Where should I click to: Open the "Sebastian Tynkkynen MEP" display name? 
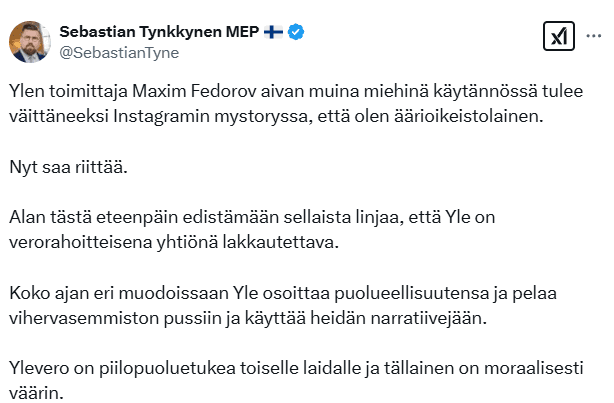click(160, 31)
